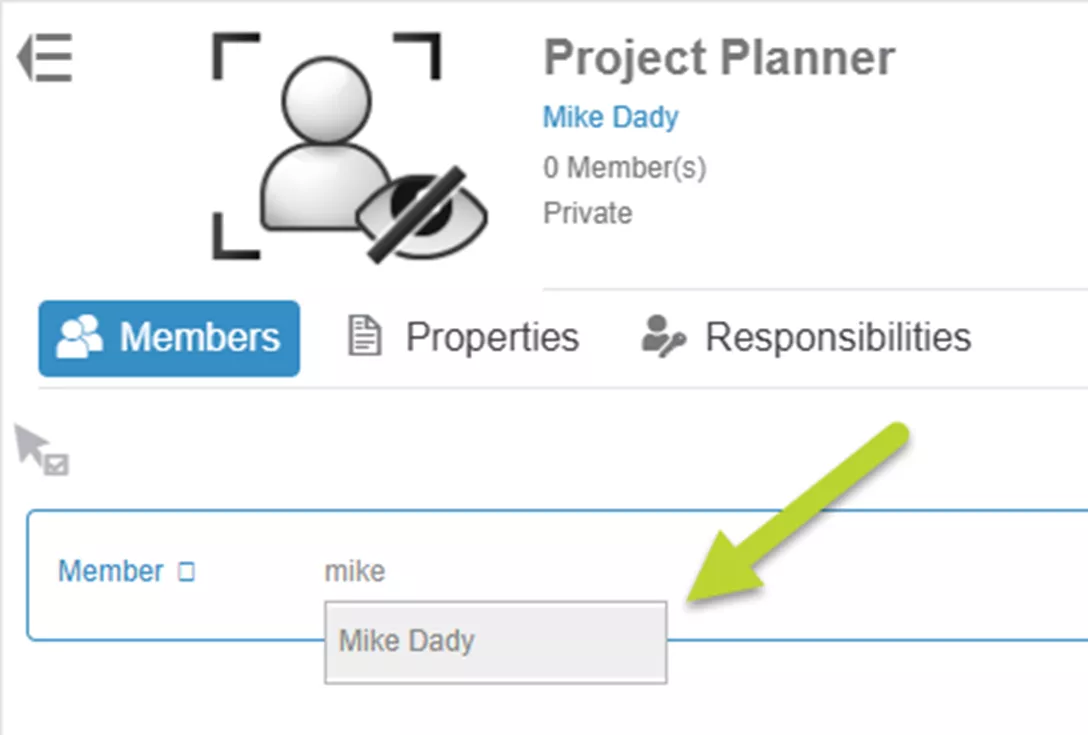Toggle the checkbox beside the Member column header

tap(185, 569)
